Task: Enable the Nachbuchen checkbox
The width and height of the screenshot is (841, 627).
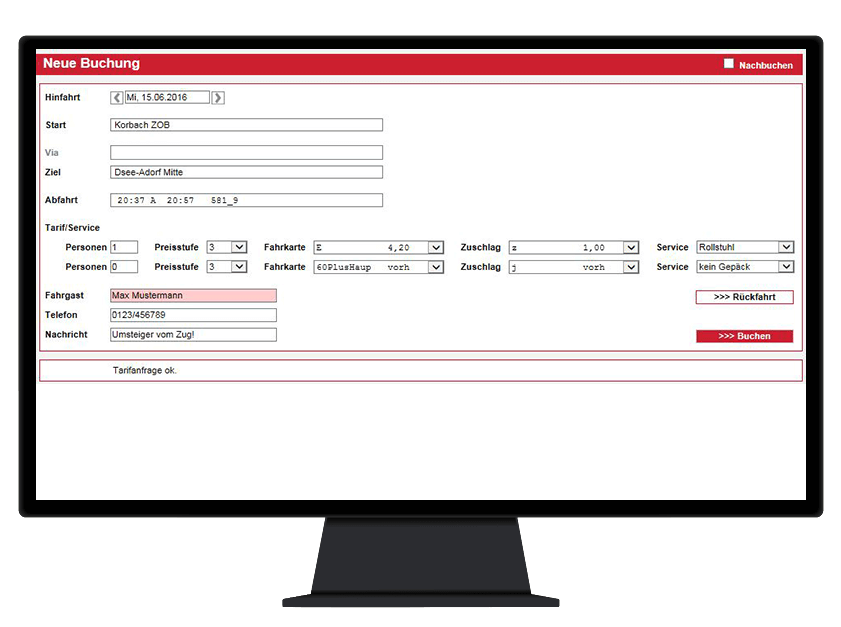Action: click(729, 64)
